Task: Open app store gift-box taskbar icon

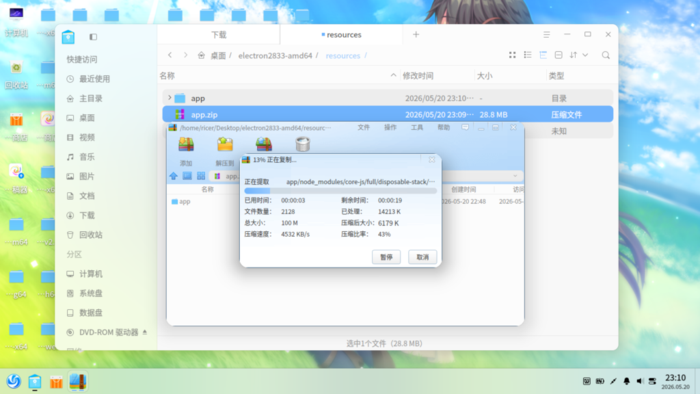Action: pos(56,382)
